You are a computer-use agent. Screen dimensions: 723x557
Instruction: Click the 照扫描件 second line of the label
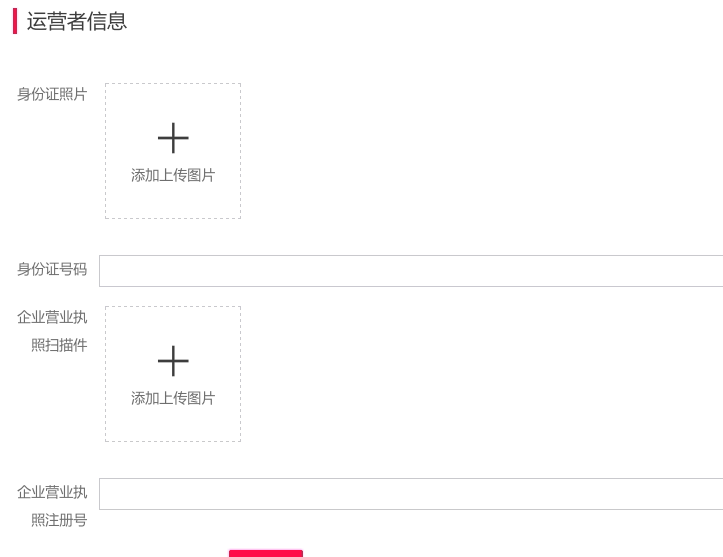coord(59,345)
